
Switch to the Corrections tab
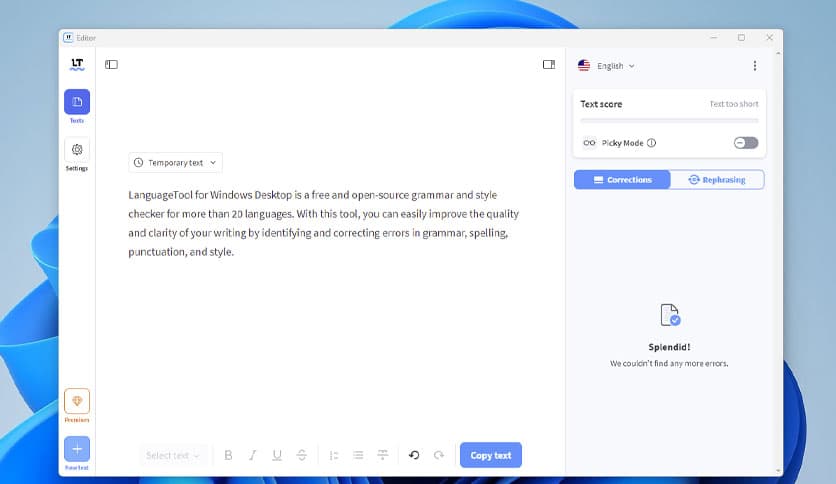click(622, 180)
